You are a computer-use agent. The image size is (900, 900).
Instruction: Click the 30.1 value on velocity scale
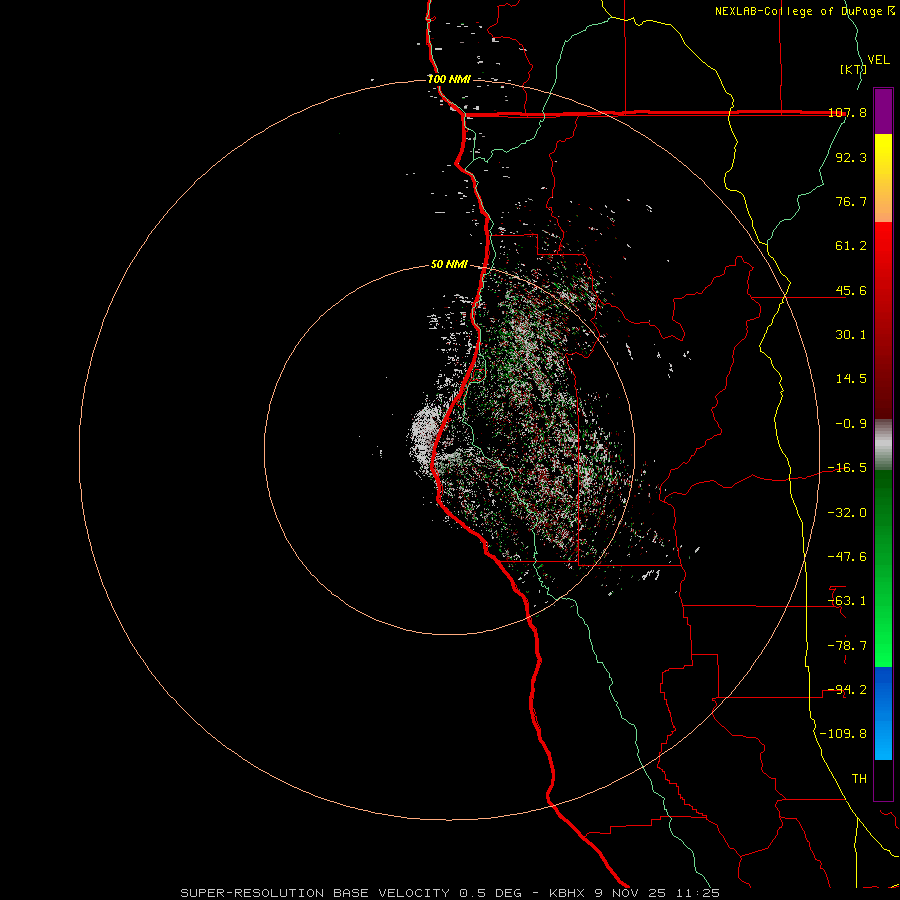(851, 335)
